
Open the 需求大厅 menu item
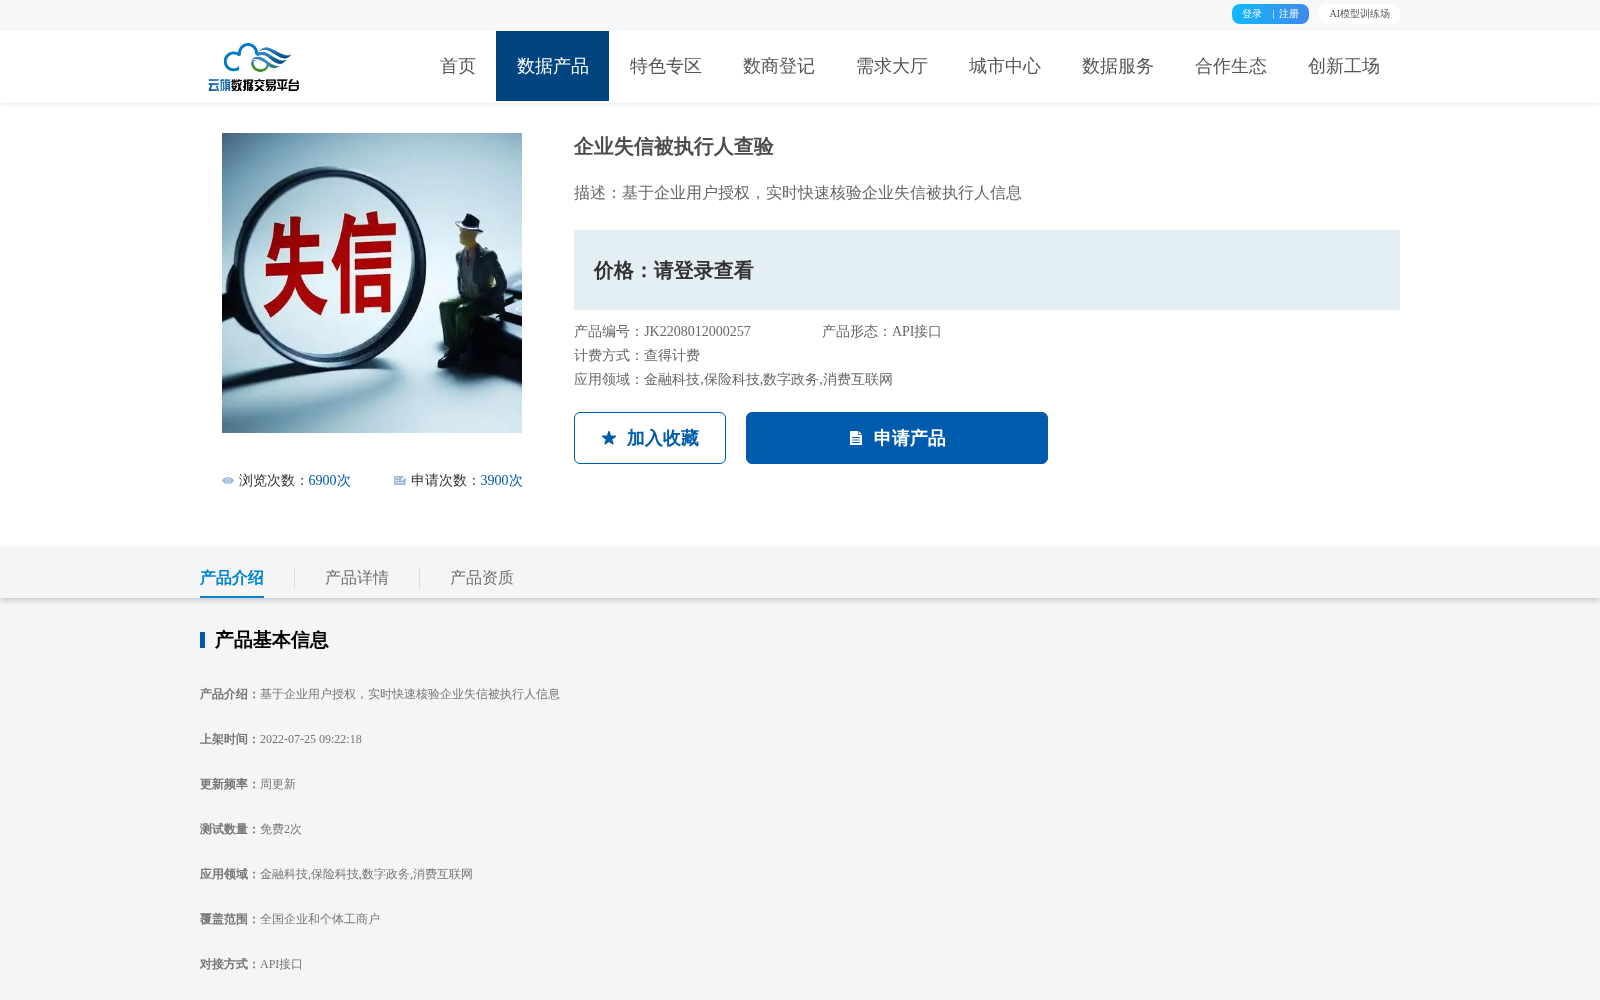point(891,66)
